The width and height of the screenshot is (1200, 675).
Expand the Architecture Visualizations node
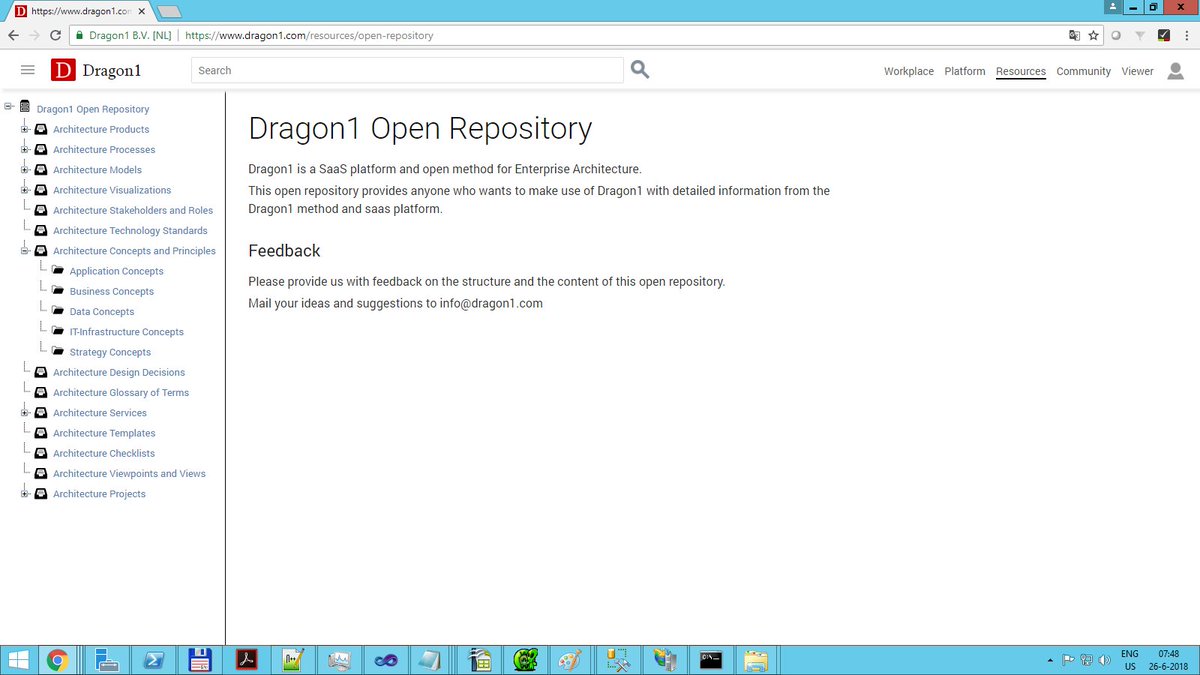[25, 190]
